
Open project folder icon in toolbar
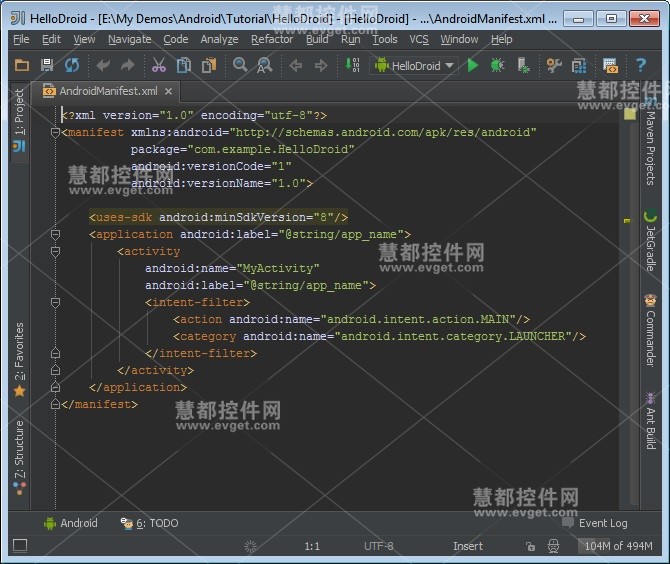(x=22, y=65)
